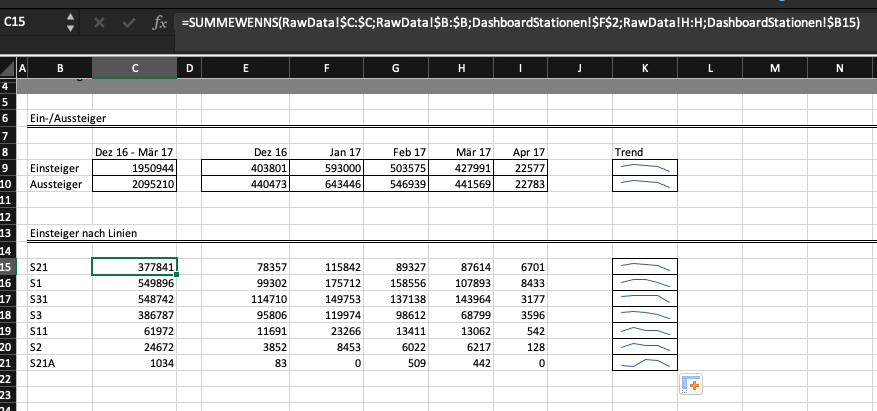Select row 9 header
Viewport: 877px width, 411px height.
click(8, 168)
